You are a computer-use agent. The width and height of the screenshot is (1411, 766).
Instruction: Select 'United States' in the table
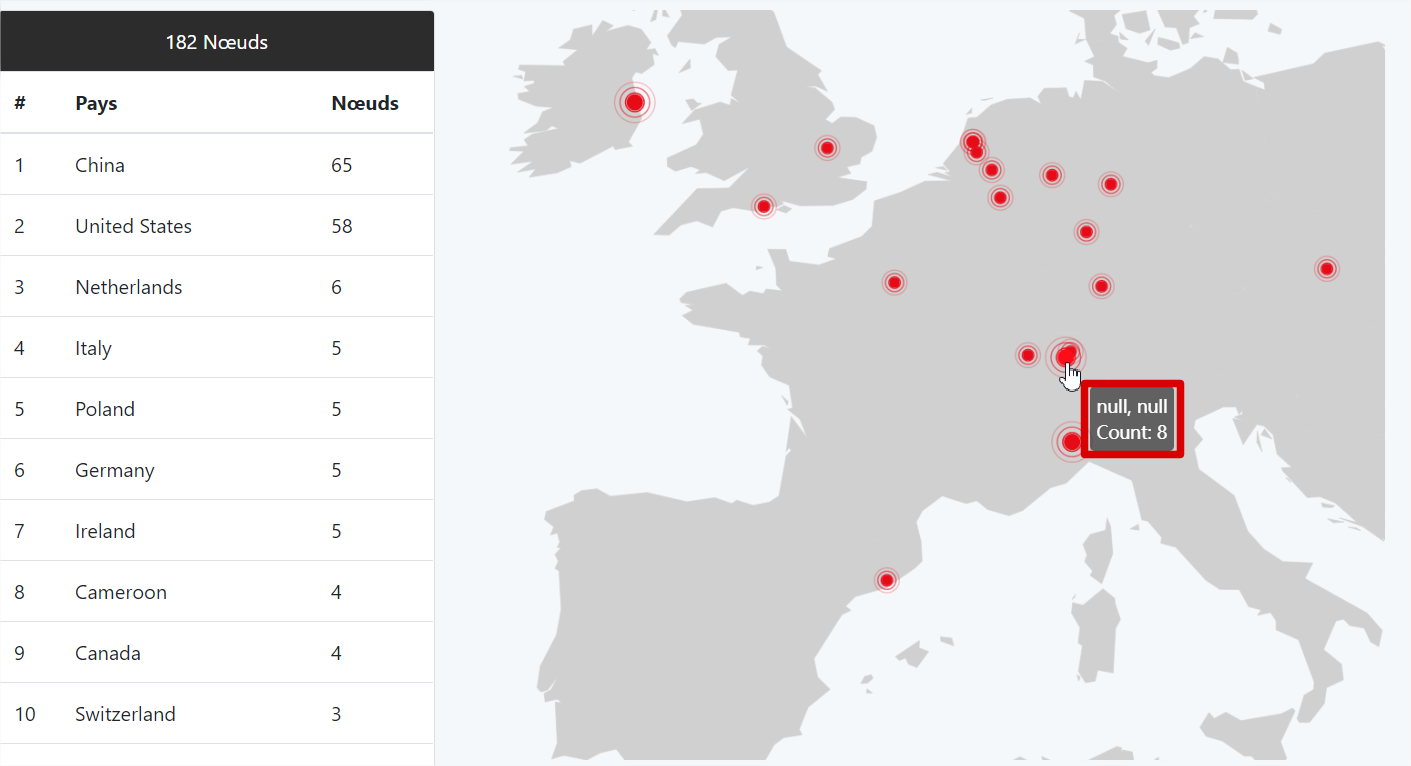pos(133,226)
